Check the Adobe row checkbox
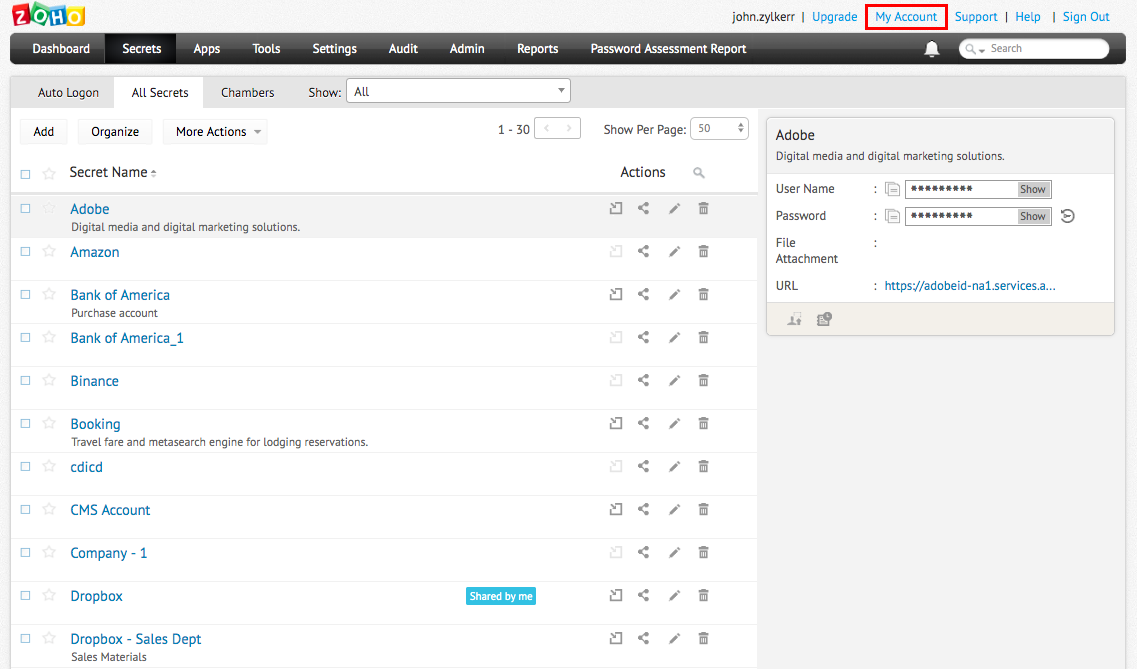 (25, 209)
